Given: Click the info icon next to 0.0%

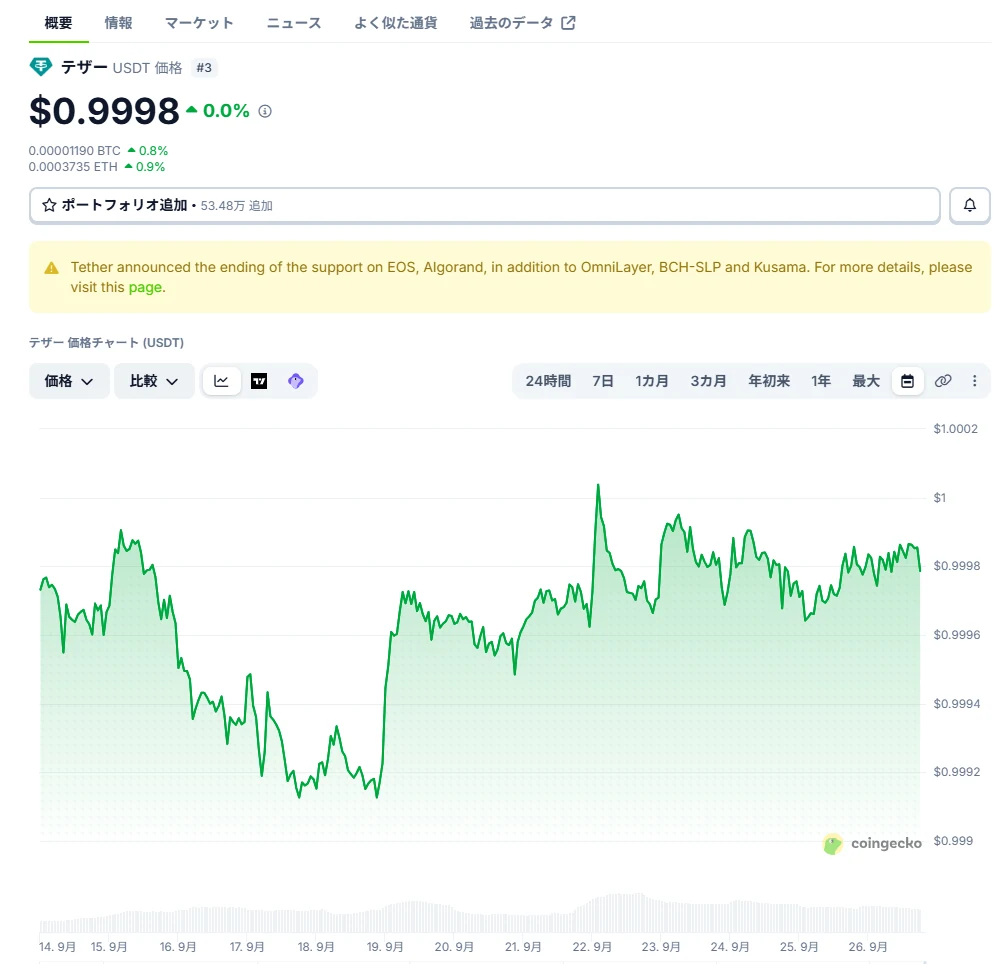Looking at the screenshot, I should pos(265,111).
